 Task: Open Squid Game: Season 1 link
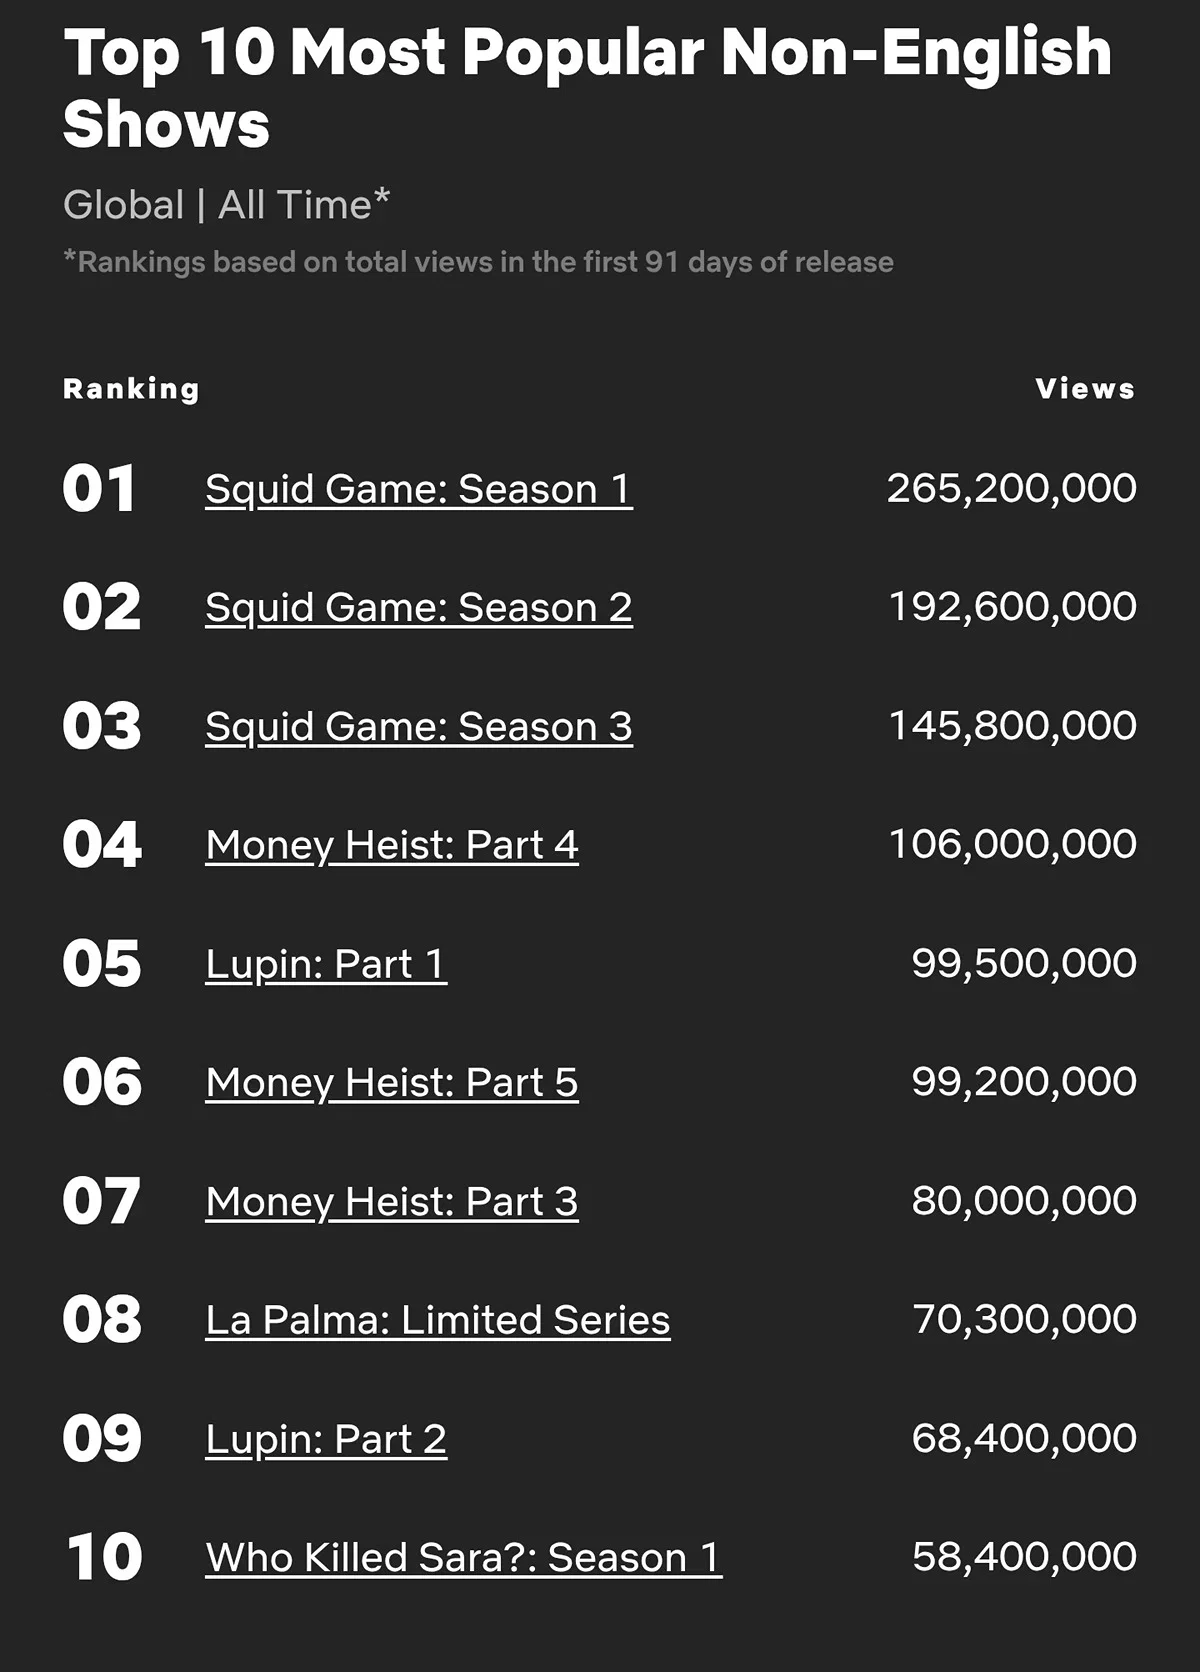(419, 489)
